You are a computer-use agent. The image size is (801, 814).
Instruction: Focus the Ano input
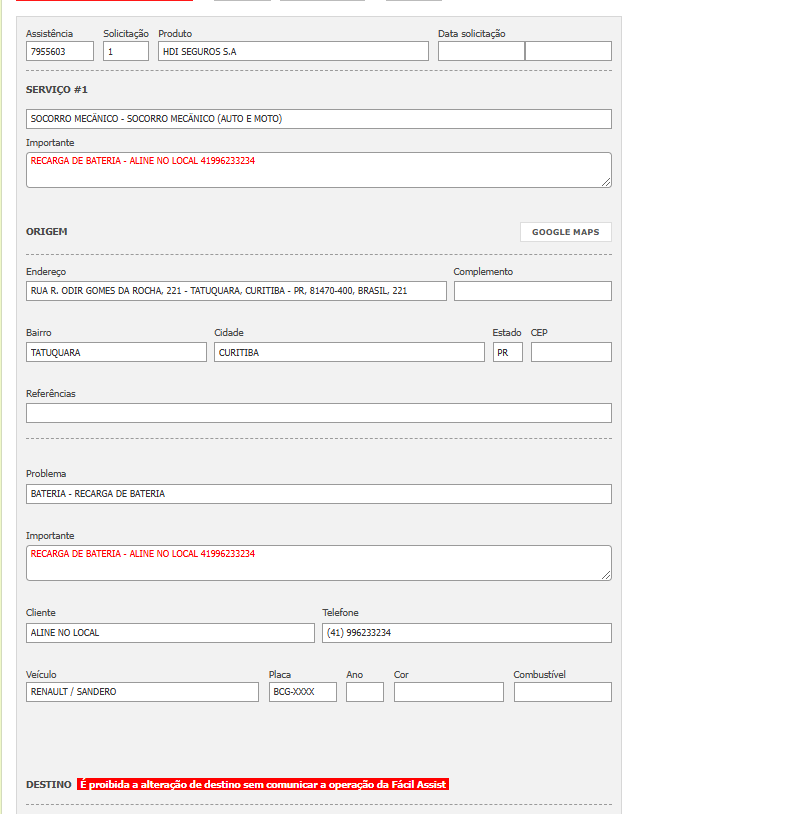tap(365, 692)
